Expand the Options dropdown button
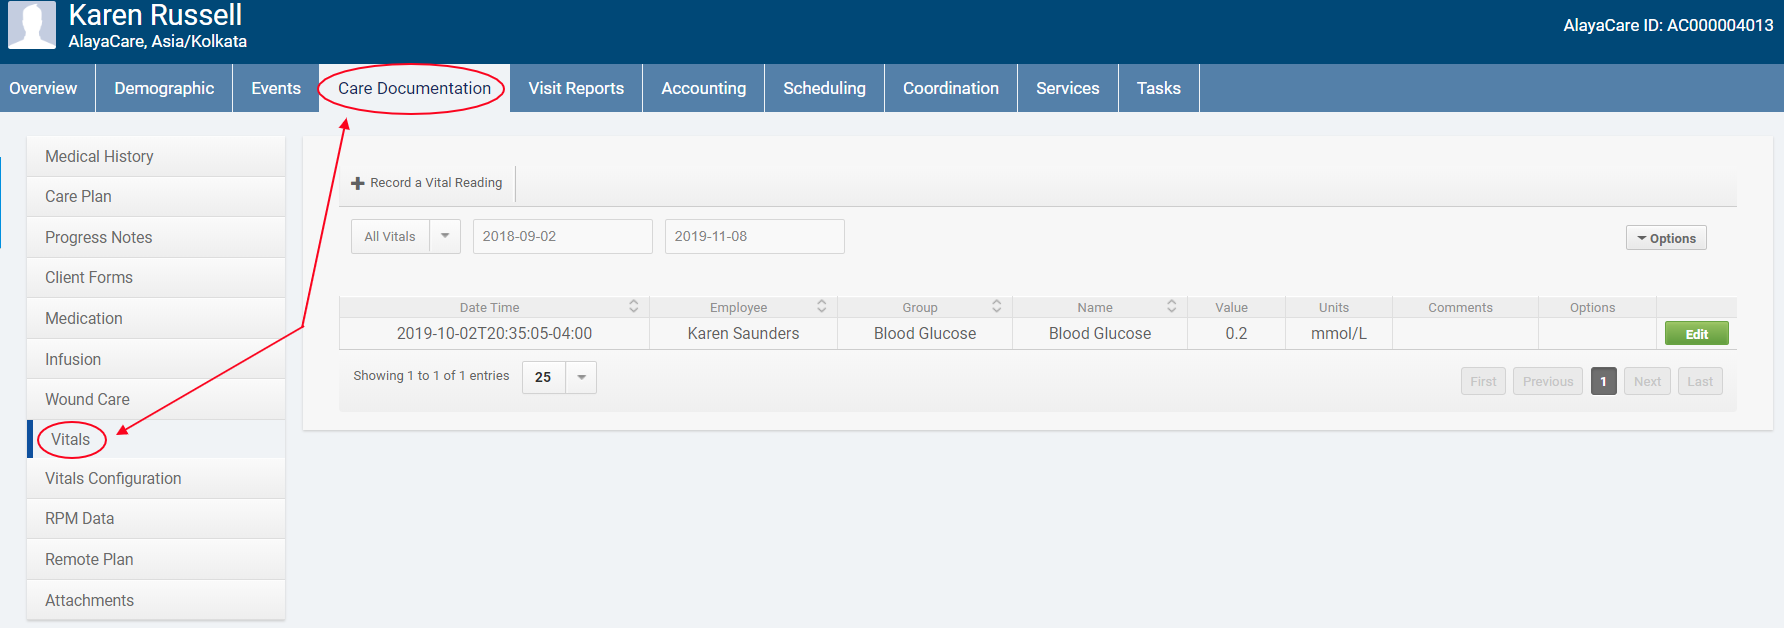The height and width of the screenshot is (628, 1784). [x=1666, y=238]
